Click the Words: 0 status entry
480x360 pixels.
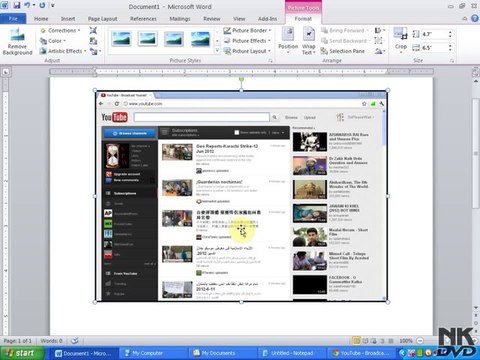click(51, 341)
